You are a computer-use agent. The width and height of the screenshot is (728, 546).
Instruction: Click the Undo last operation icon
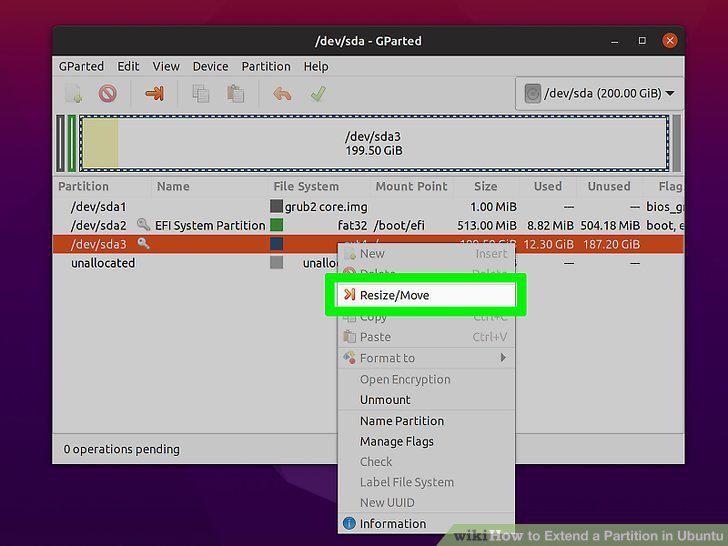[x=282, y=94]
